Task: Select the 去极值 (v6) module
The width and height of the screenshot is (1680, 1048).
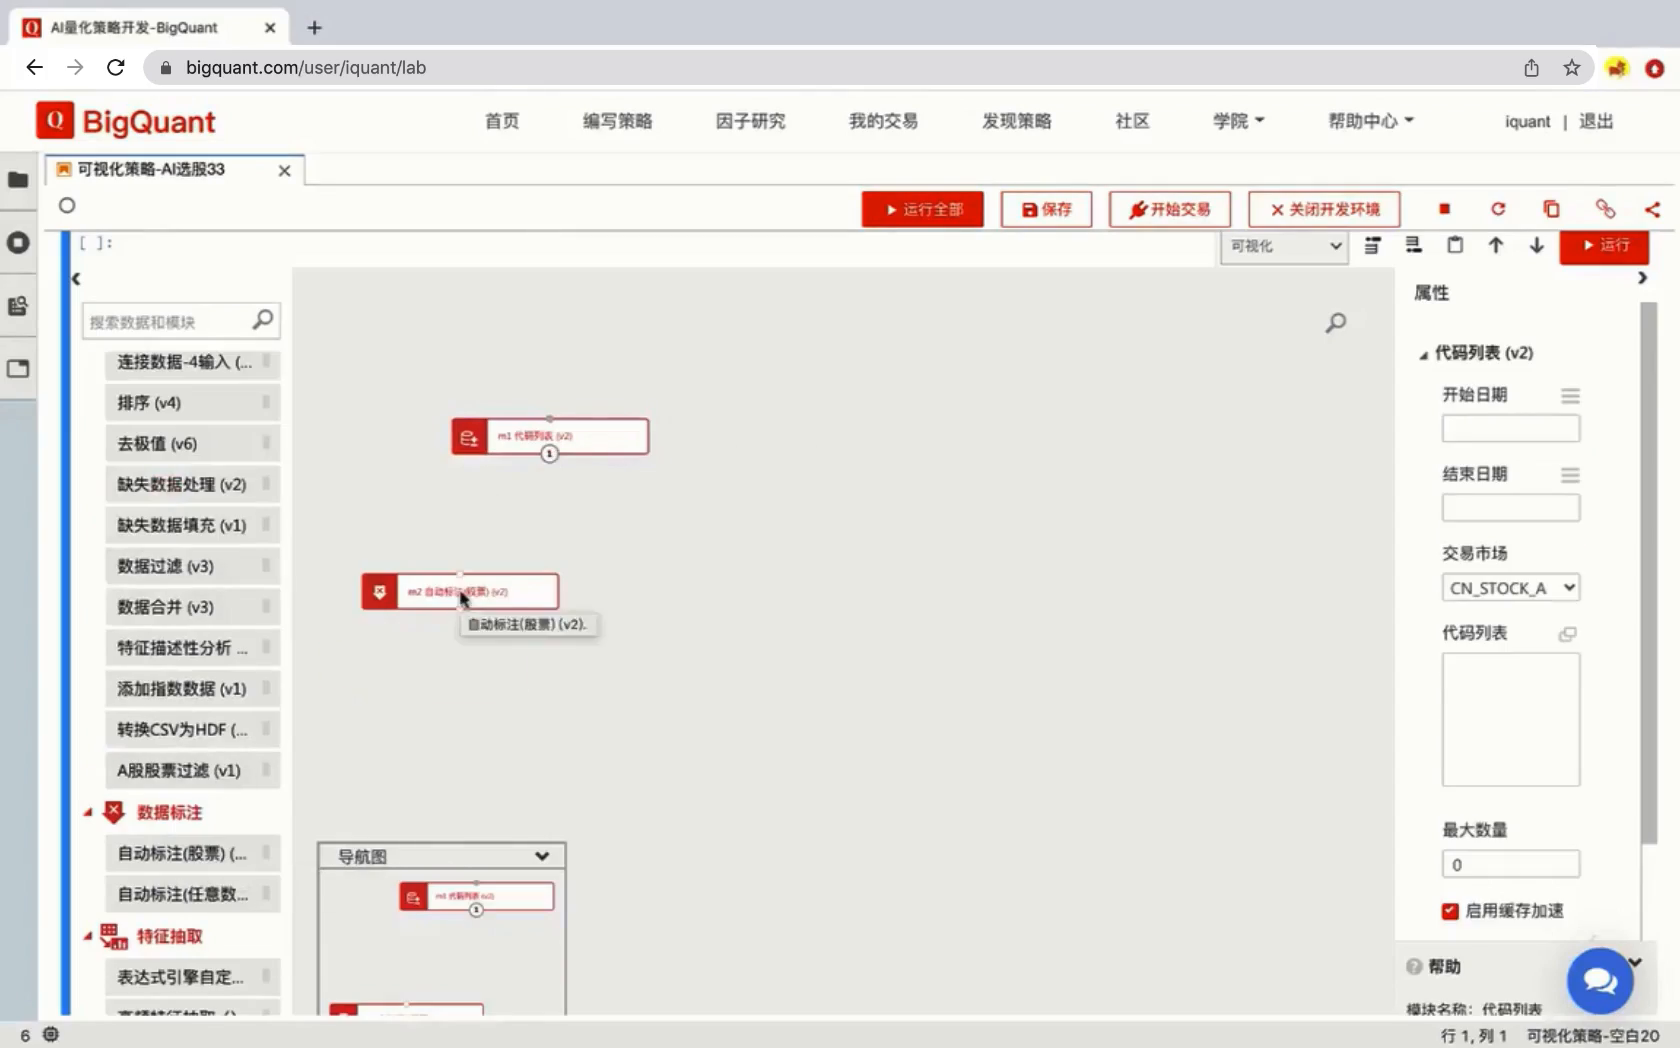Action: point(158,444)
